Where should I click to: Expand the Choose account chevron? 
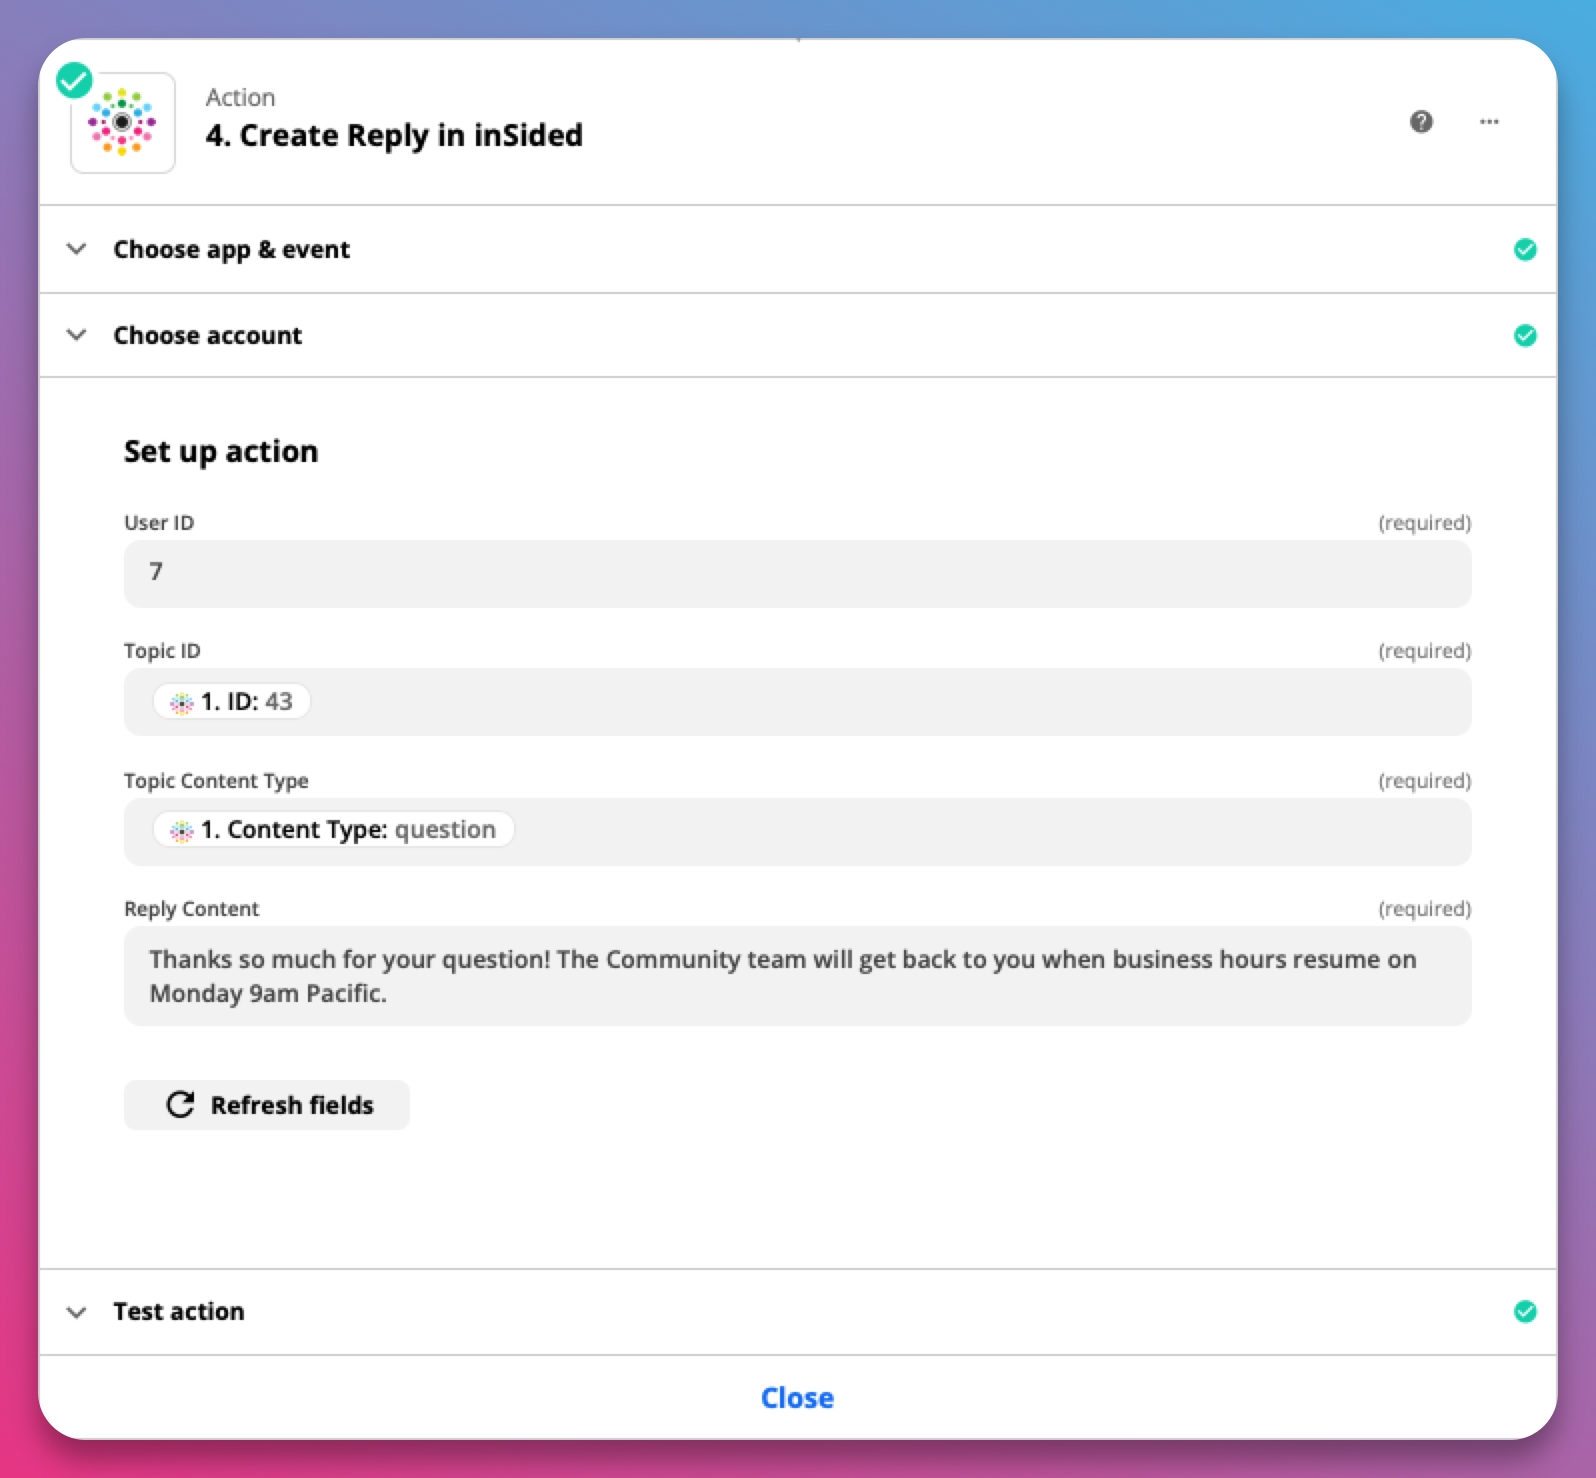[x=76, y=335]
